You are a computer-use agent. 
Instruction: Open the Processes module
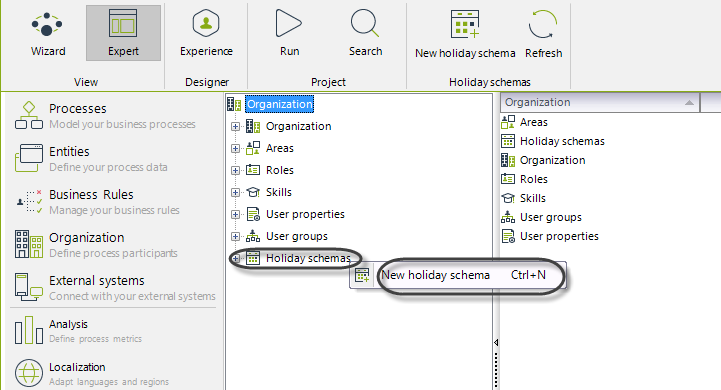point(114,115)
